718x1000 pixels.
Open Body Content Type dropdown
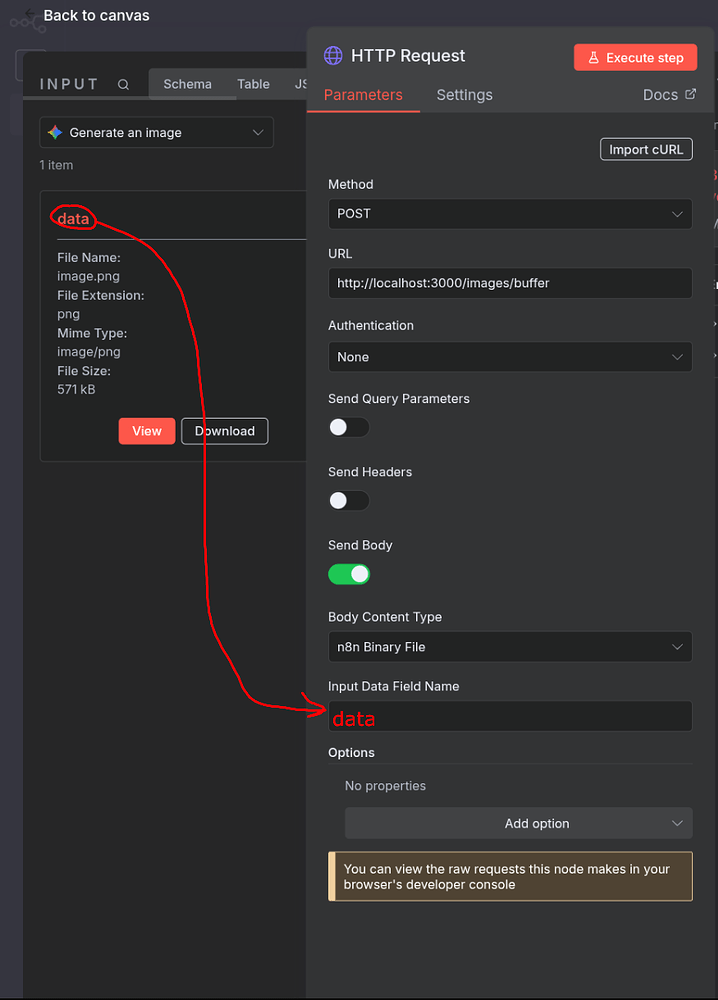[x=509, y=647]
